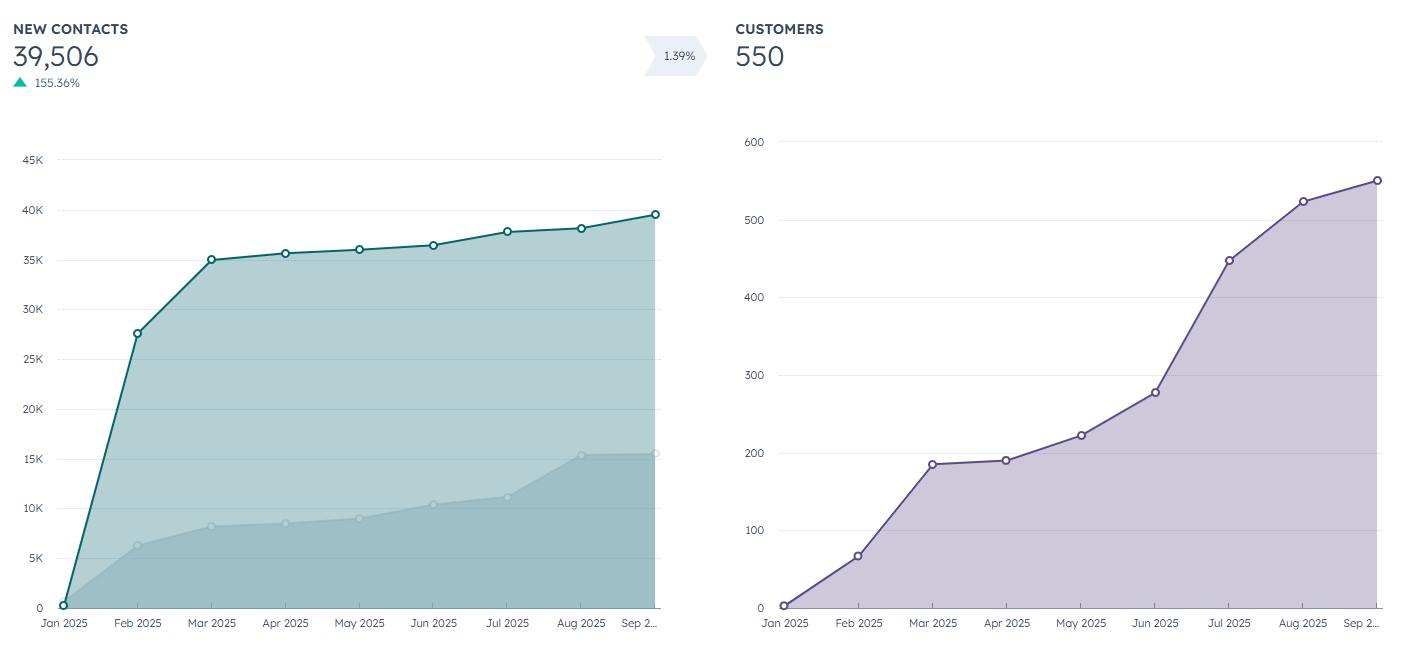1424x649 pixels.
Task: Click the final data point on Customers chart
Action: pos(1377,181)
